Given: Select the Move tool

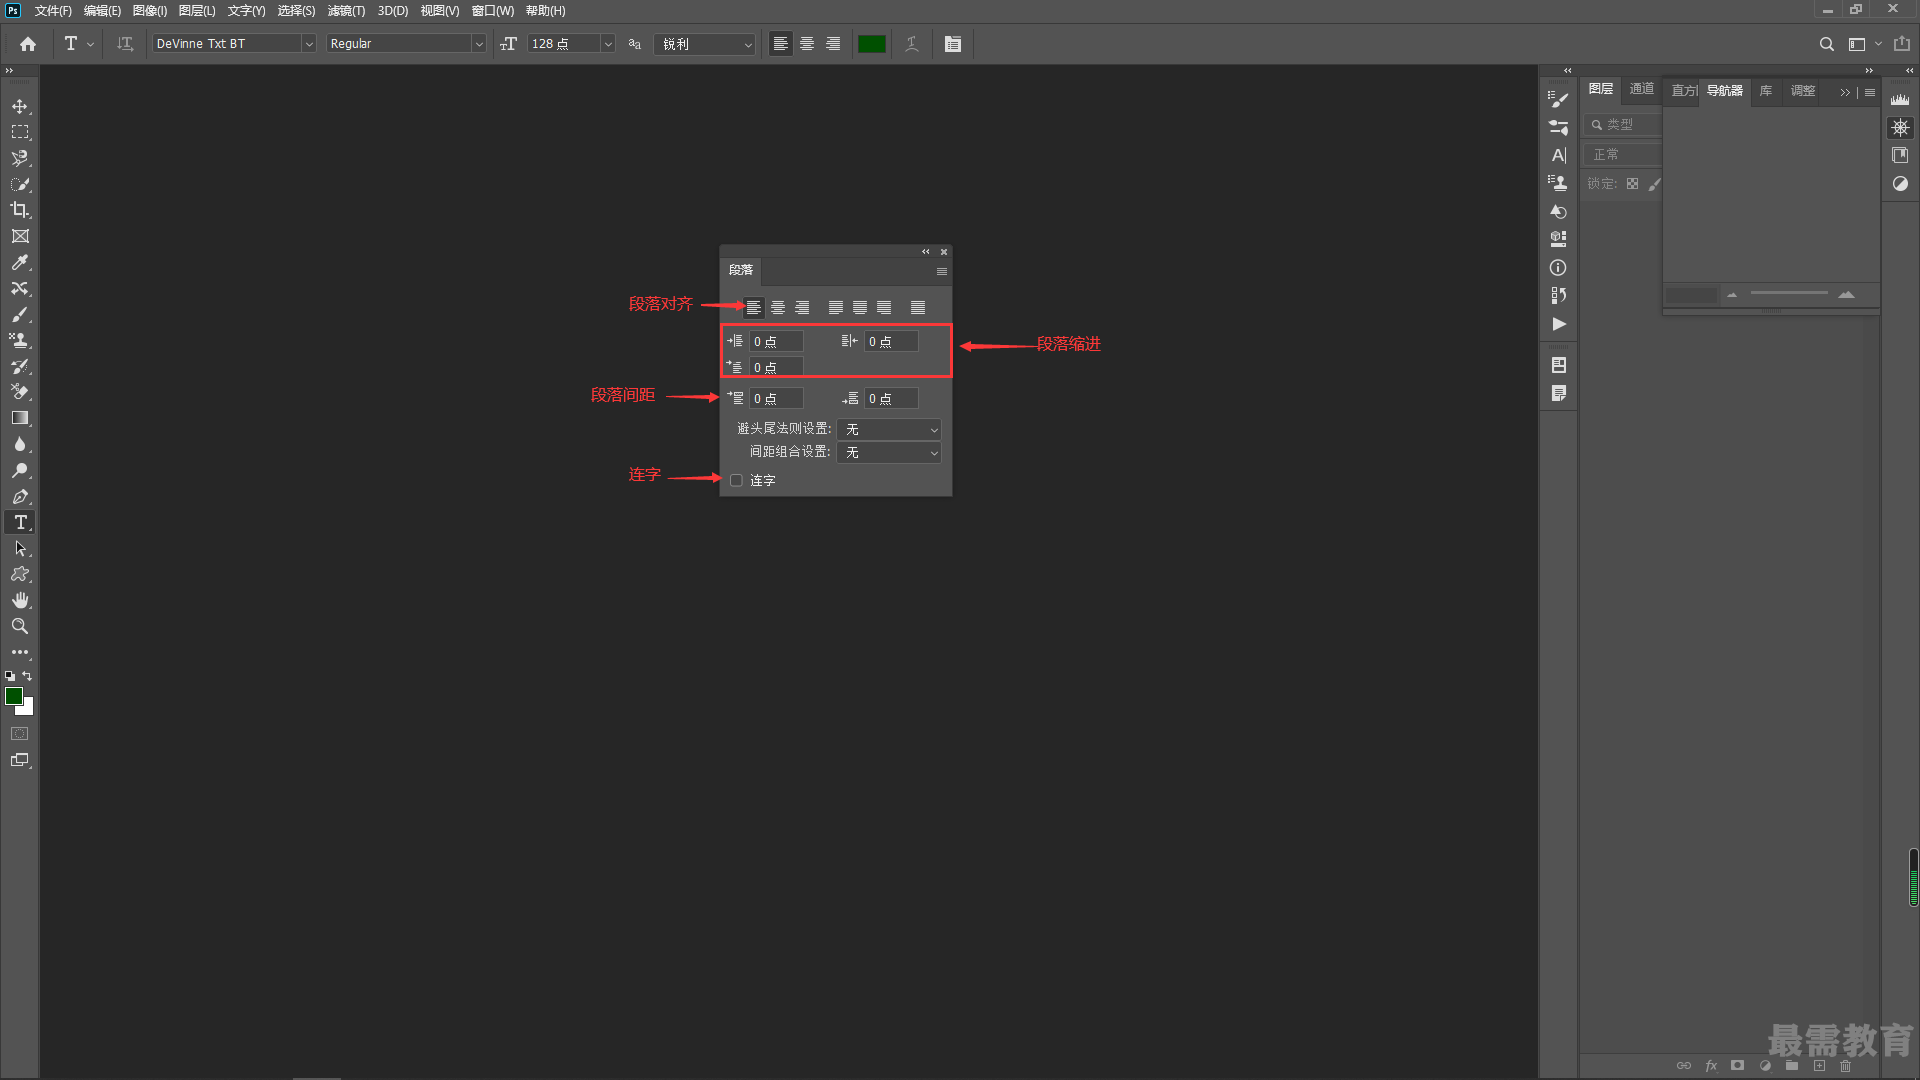Looking at the screenshot, I should tap(20, 106).
